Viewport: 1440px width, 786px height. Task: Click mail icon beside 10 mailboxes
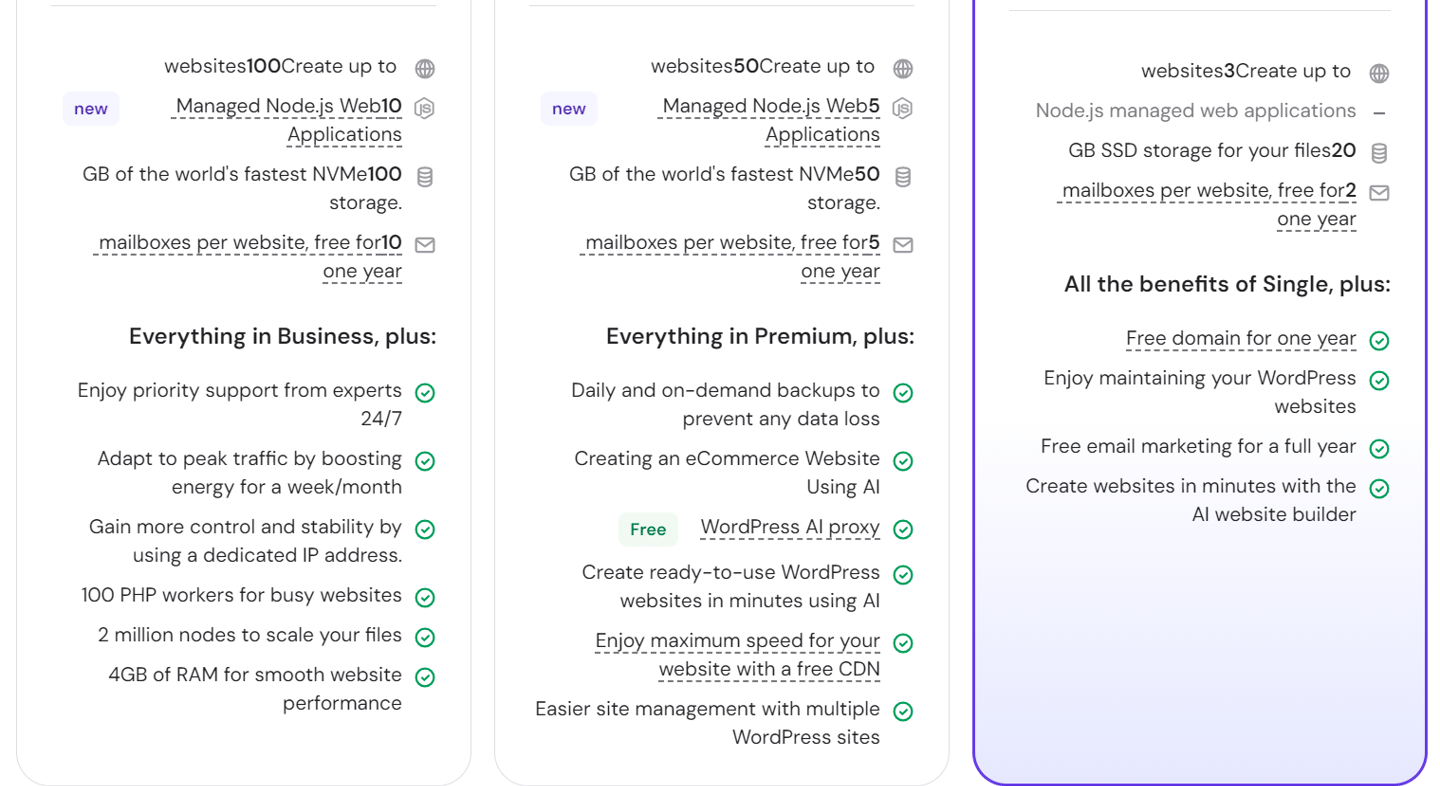pyautogui.click(x=425, y=245)
